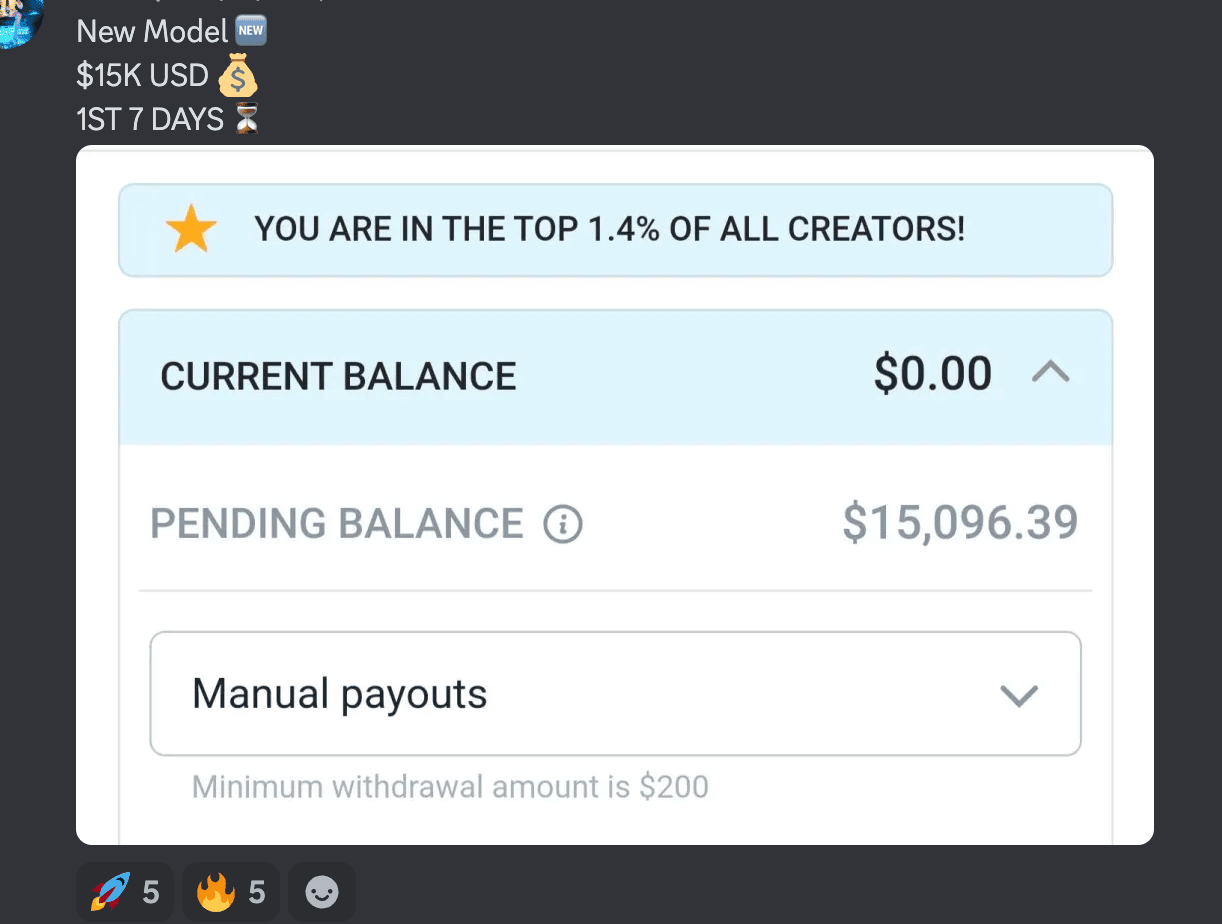Click the gold star icon in banner
This screenshot has height=924, width=1222.
click(x=191, y=231)
